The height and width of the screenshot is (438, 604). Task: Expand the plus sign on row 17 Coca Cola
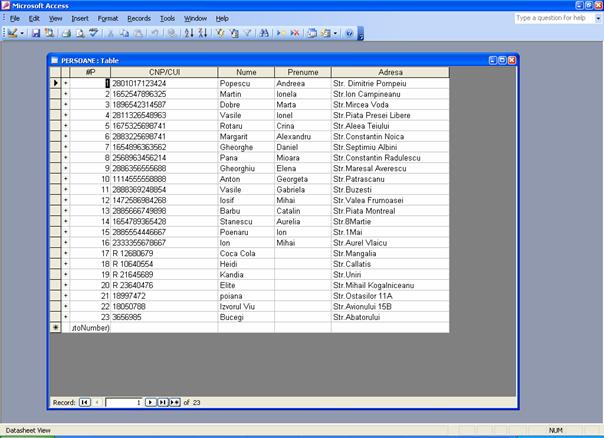click(67, 253)
